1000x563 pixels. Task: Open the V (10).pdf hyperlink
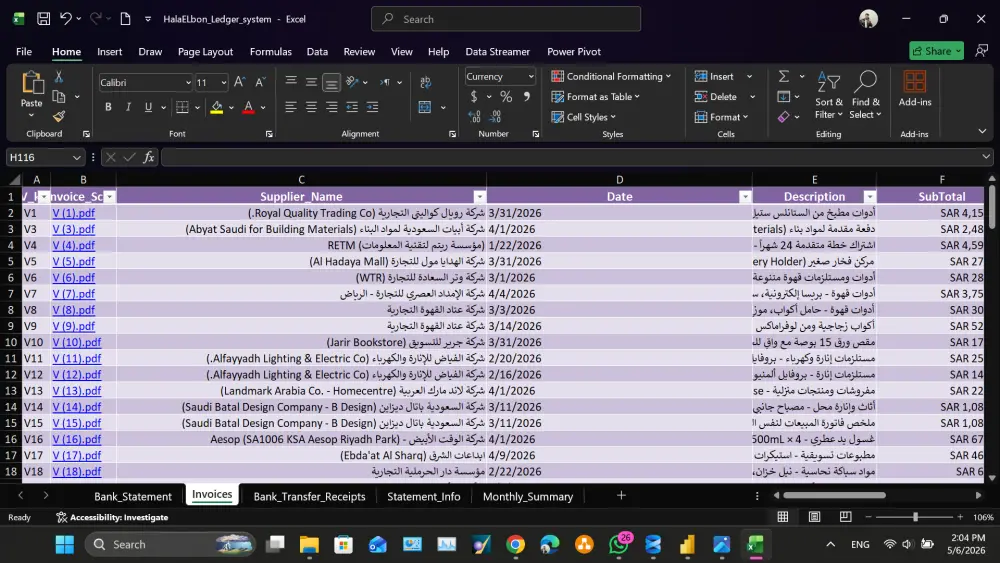pos(77,342)
